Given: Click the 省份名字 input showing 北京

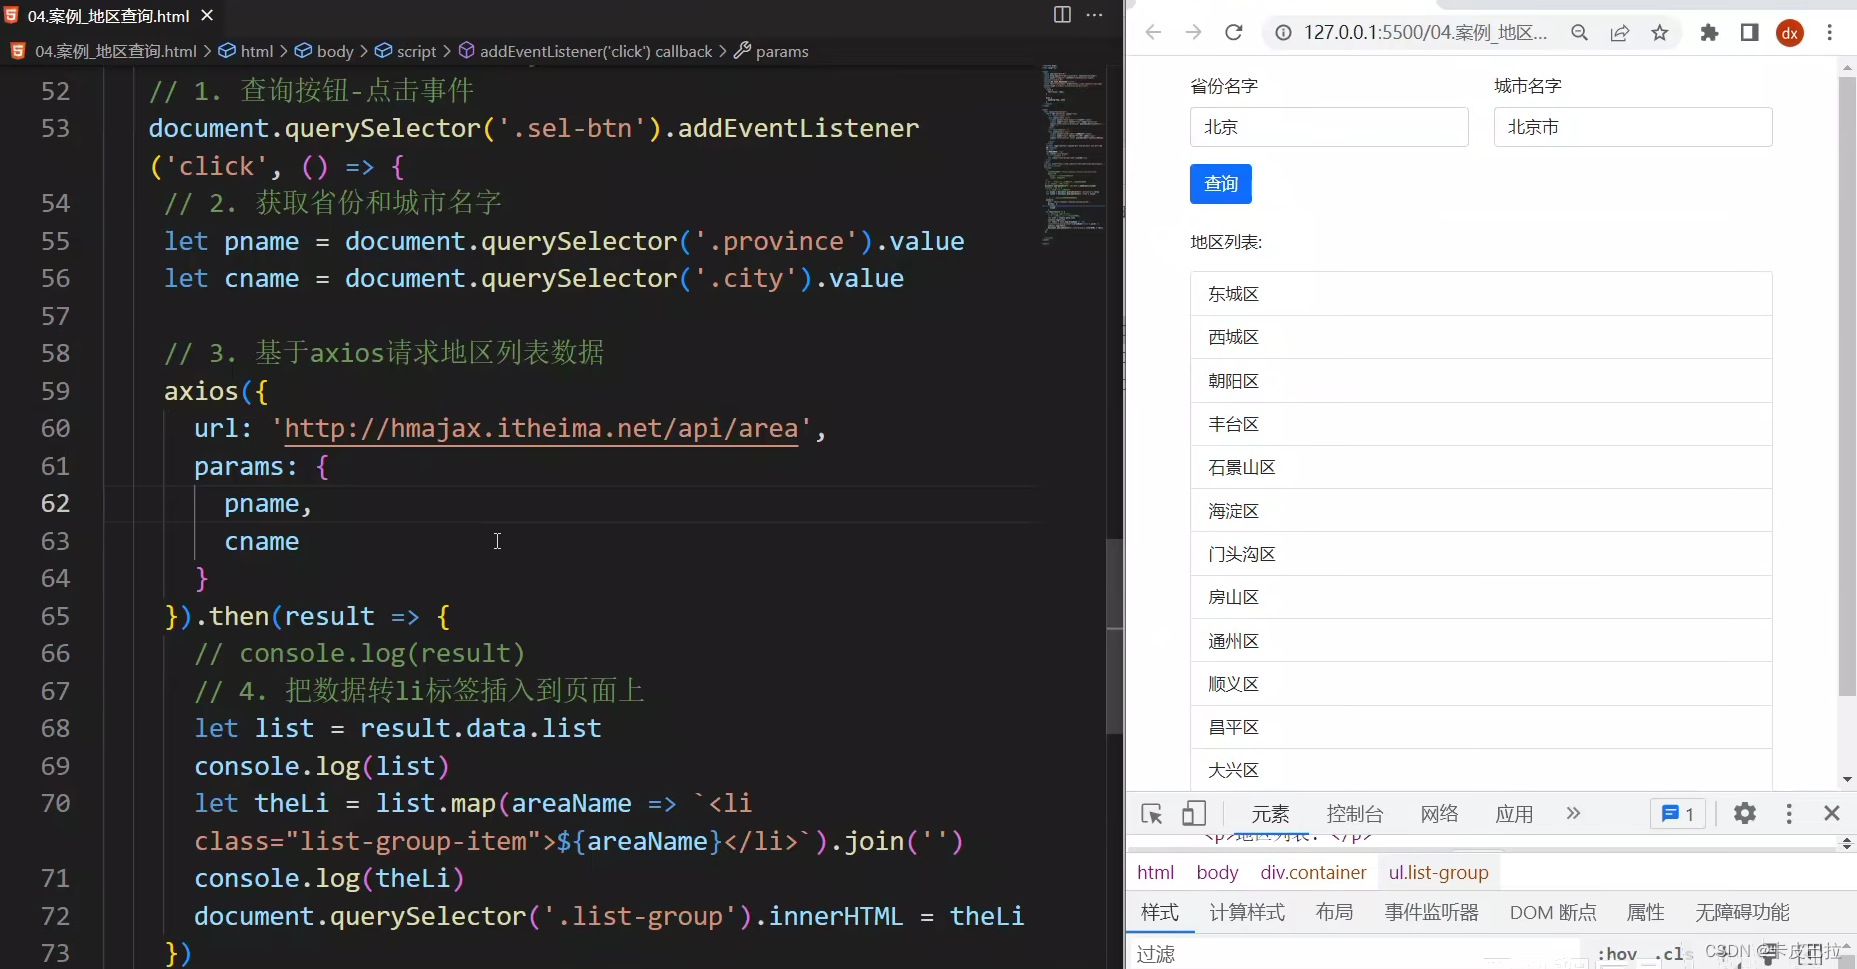Looking at the screenshot, I should tap(1328, 126).
